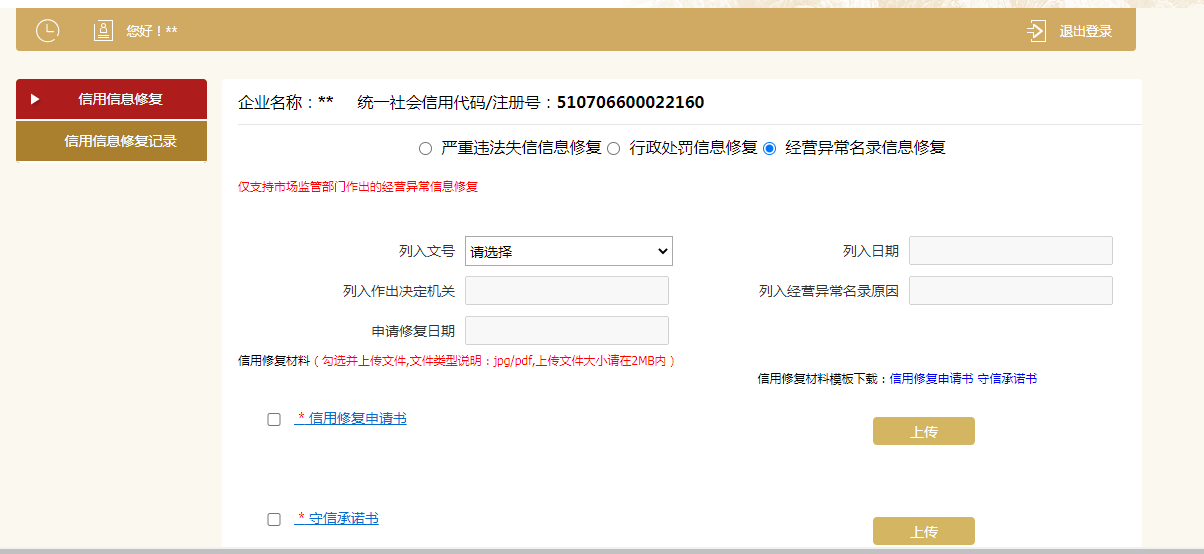Select the 严重违法失信信息修复 radio button
The height and width of the screenshot is (554, 1204).
(425, 149)
